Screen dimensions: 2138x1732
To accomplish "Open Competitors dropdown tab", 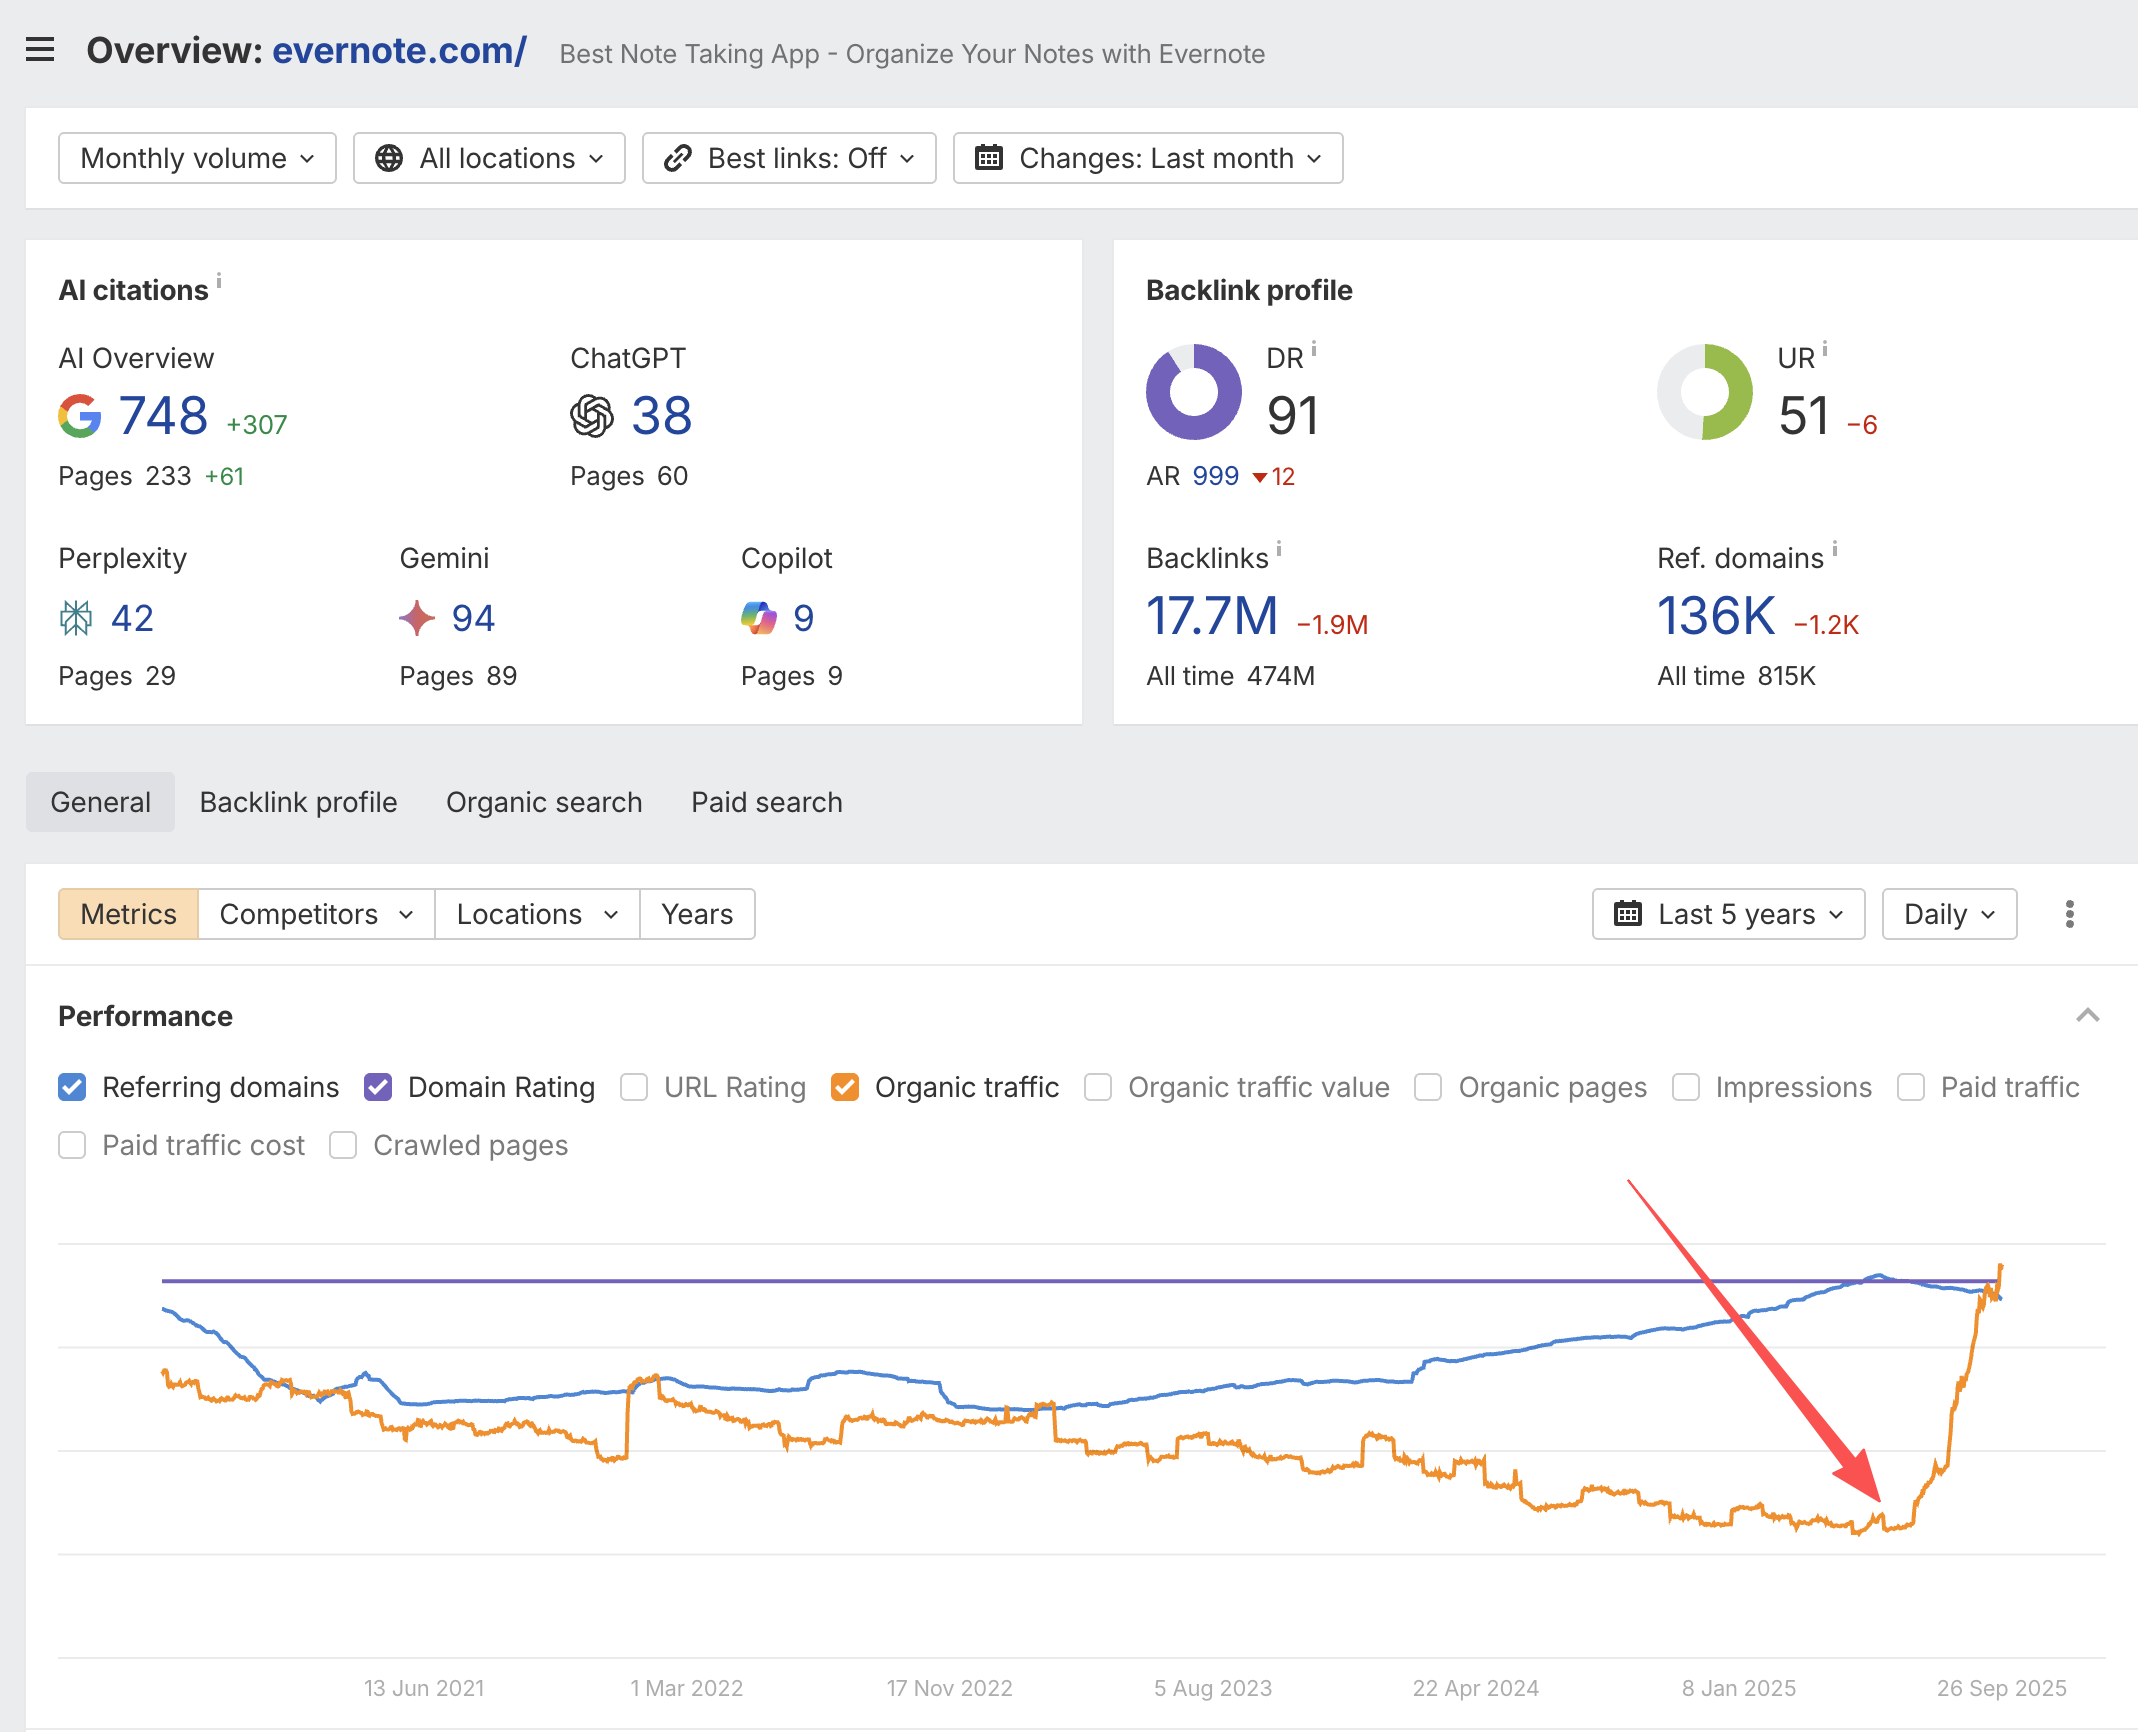I will (x=316, y=914).
